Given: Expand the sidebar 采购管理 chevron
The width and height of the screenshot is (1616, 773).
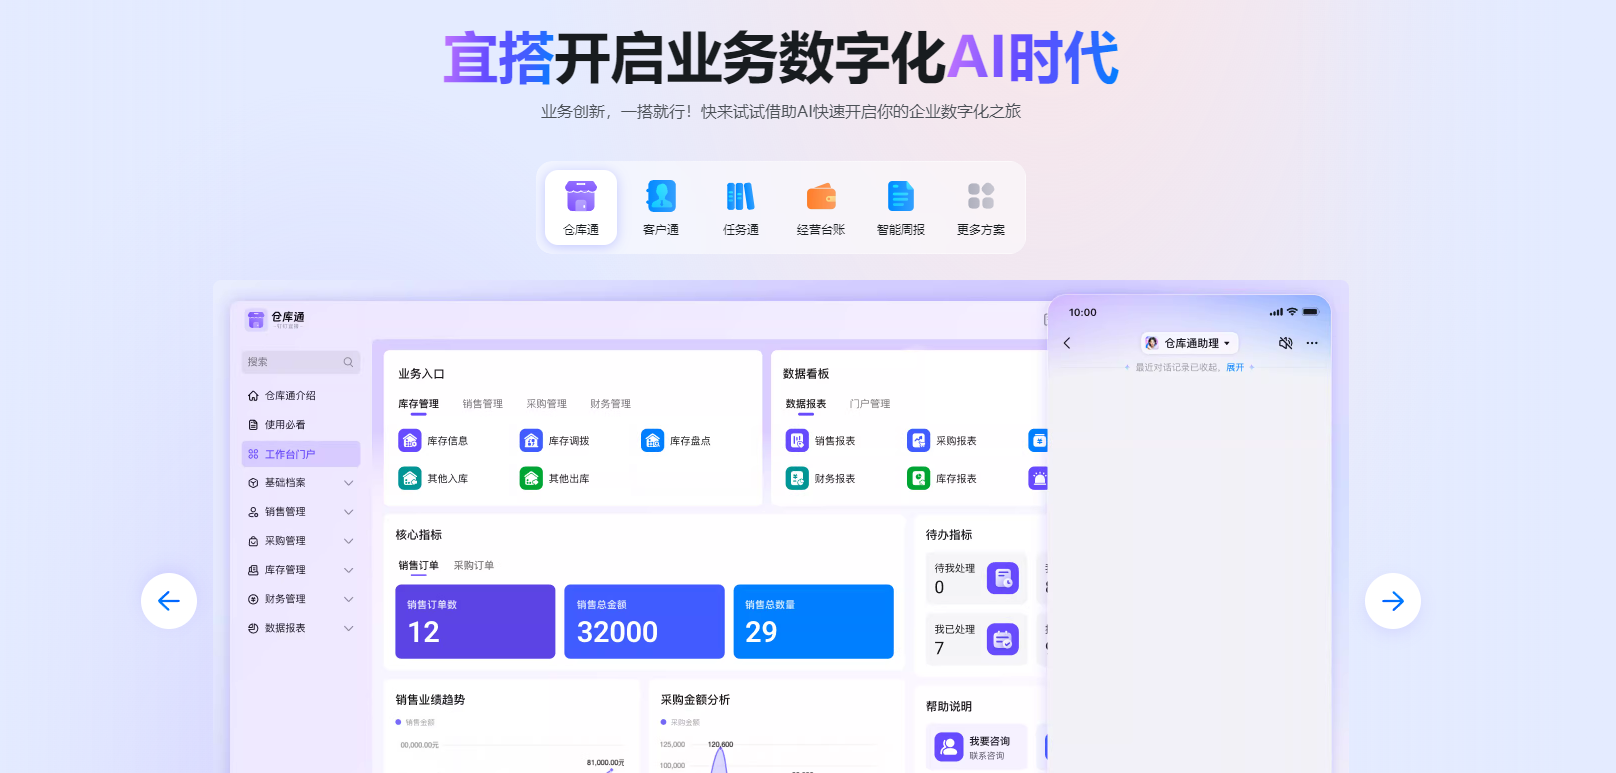Looking at the screenshot, I should tap(349, 541).
